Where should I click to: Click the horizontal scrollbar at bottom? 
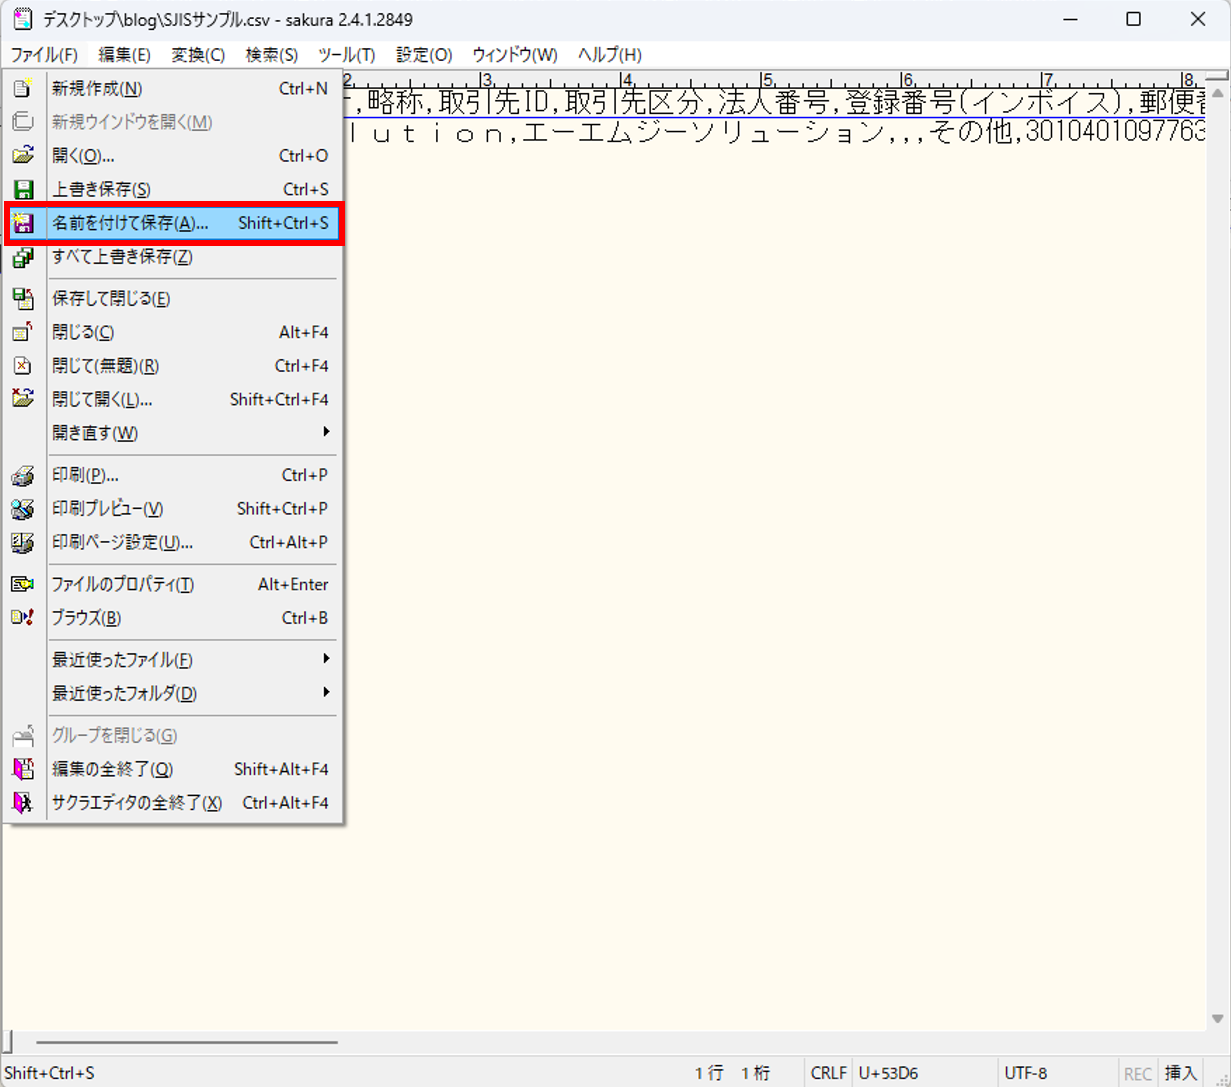pyautogui.click(x=186, y=1042)
